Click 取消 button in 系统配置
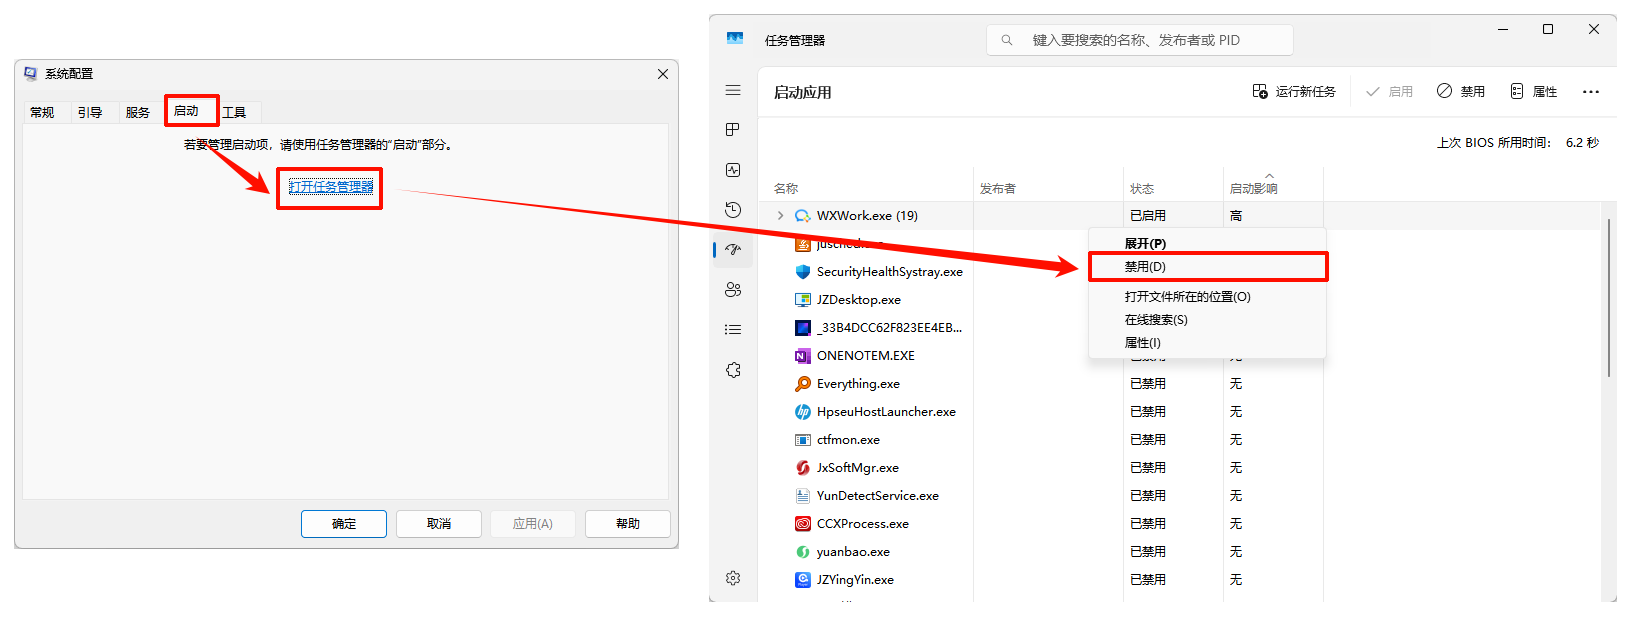This screenshot has width=1630, height=625. point(439,524)
